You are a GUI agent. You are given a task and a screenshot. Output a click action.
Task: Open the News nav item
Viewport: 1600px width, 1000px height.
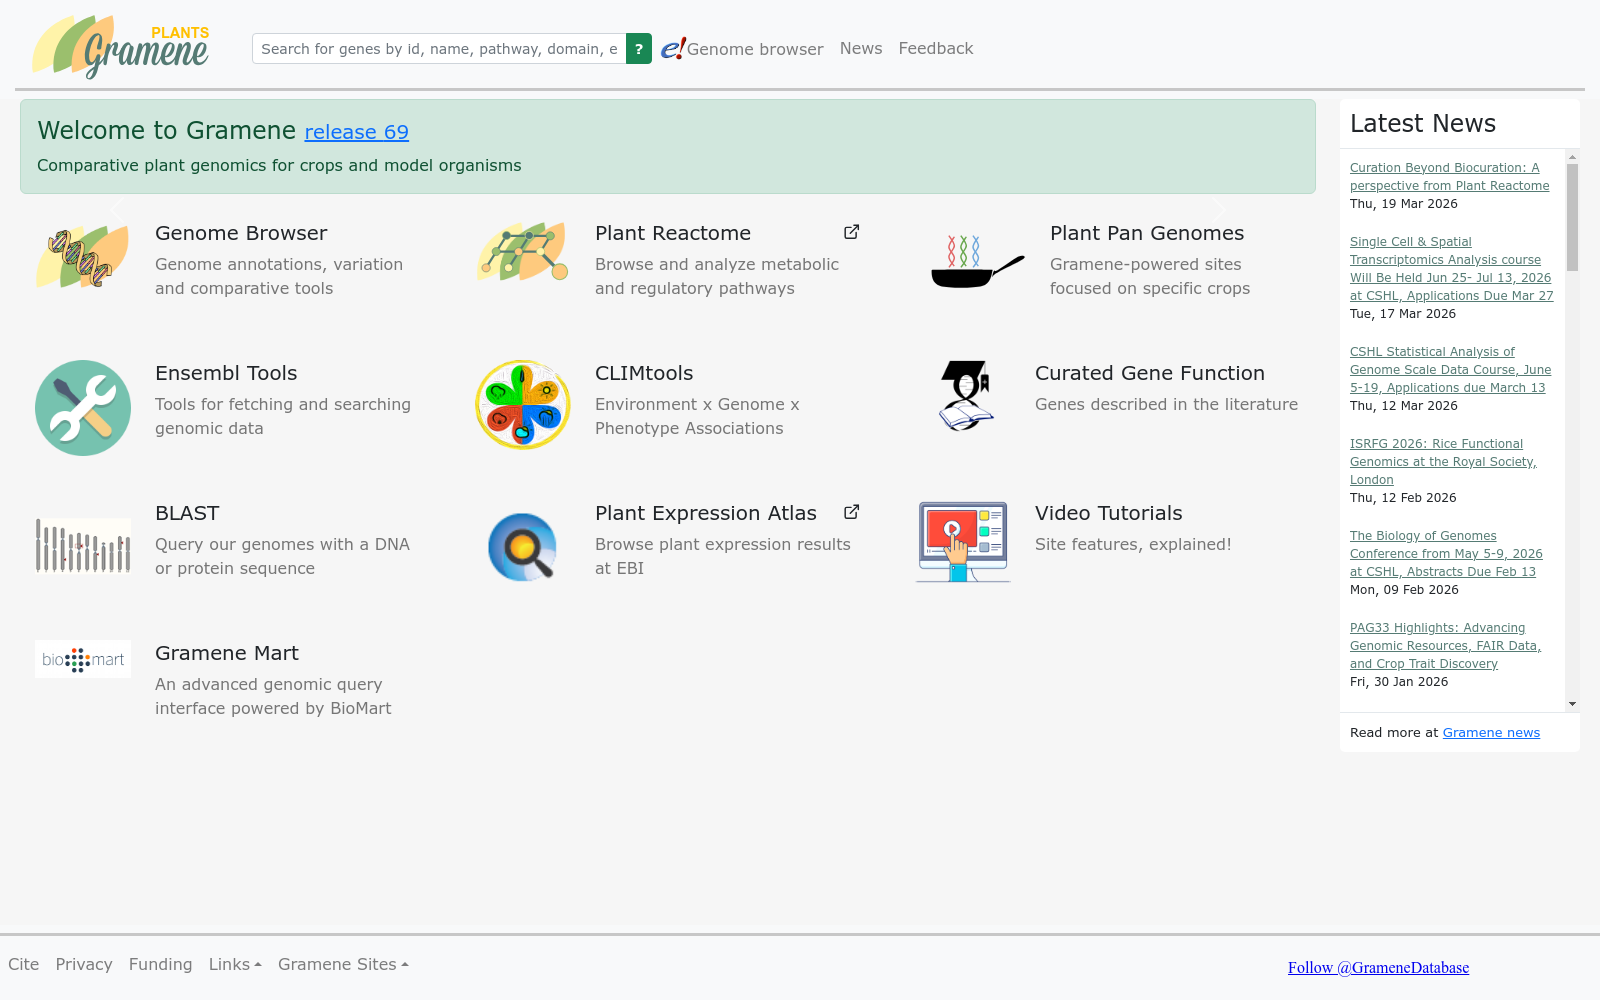pyautogui.click(x=861, y=48)
